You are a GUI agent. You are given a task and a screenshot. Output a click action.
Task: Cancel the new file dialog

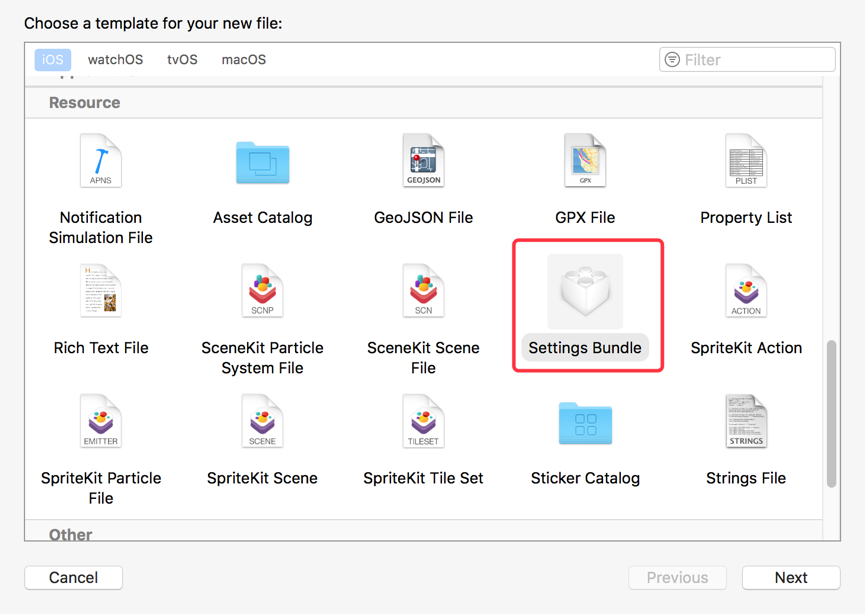click(73, 578)
